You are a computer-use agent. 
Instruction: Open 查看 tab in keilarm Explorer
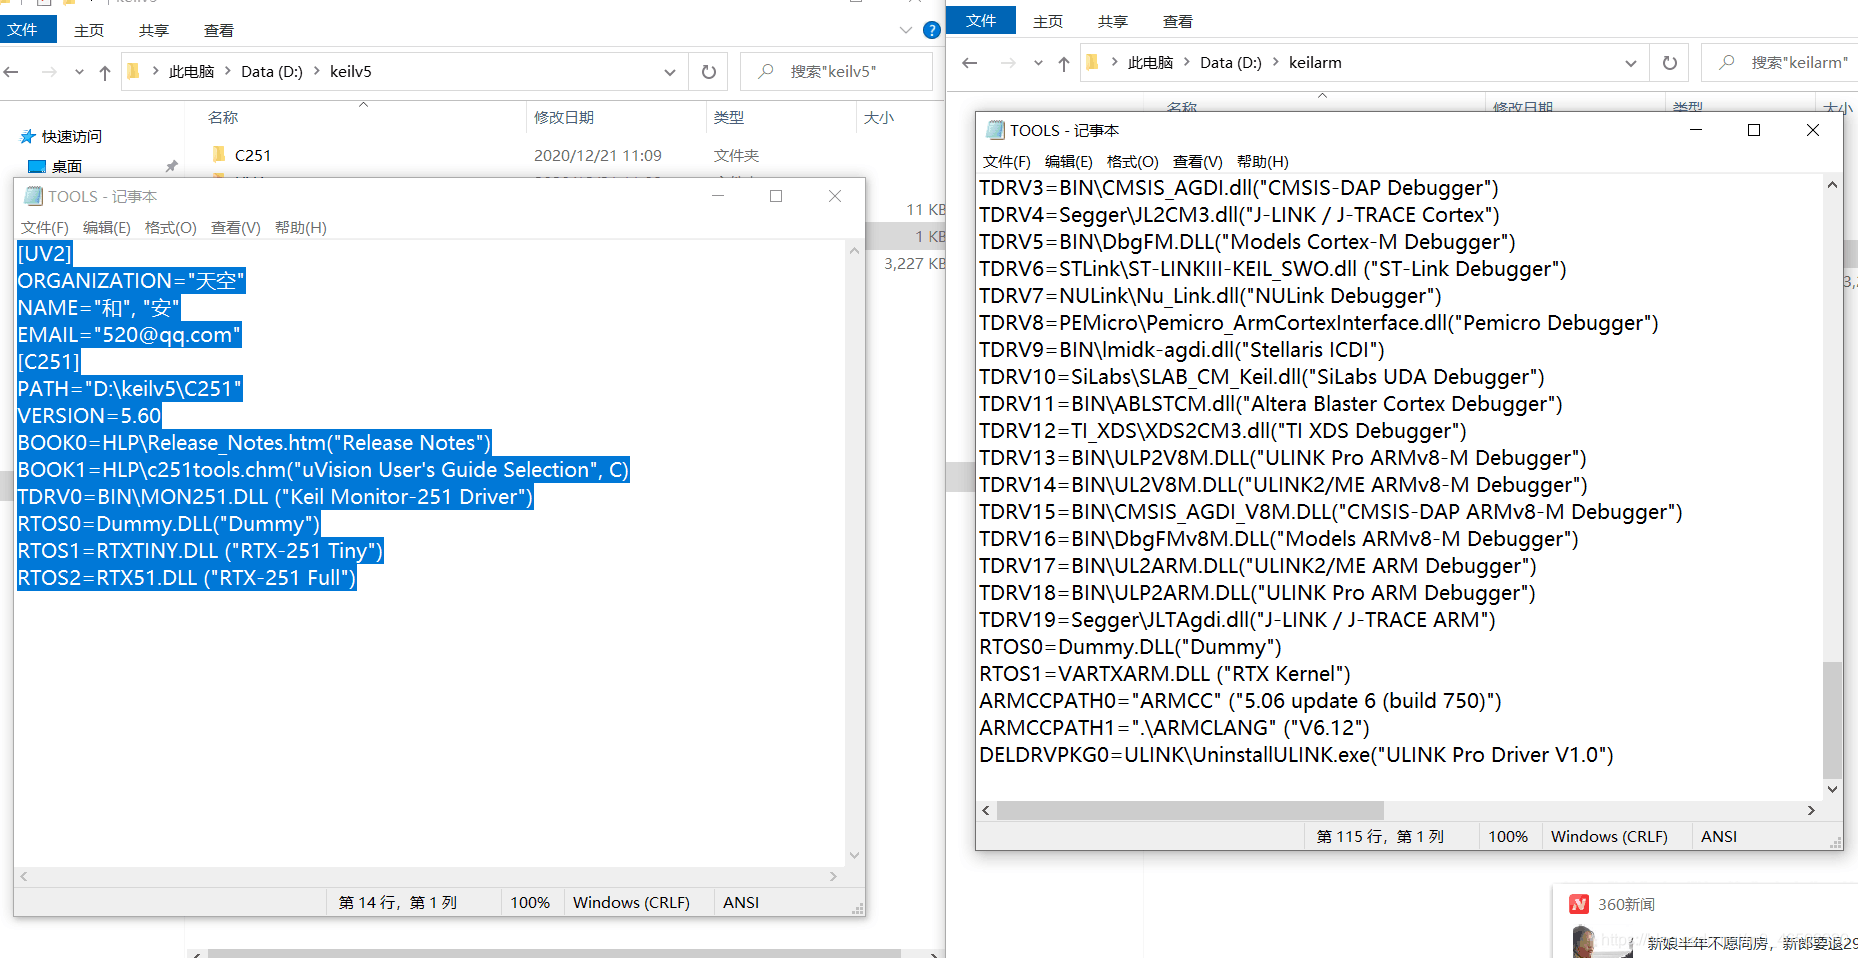1178,21
